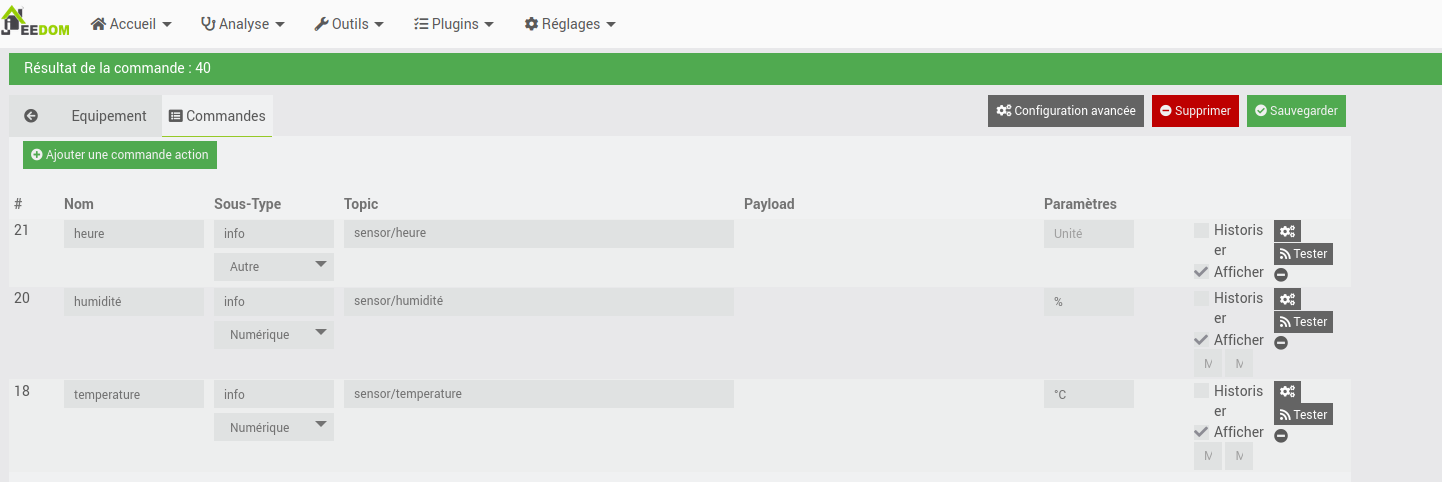Open advanced settings gear for humidité command

coord(1287,299)
